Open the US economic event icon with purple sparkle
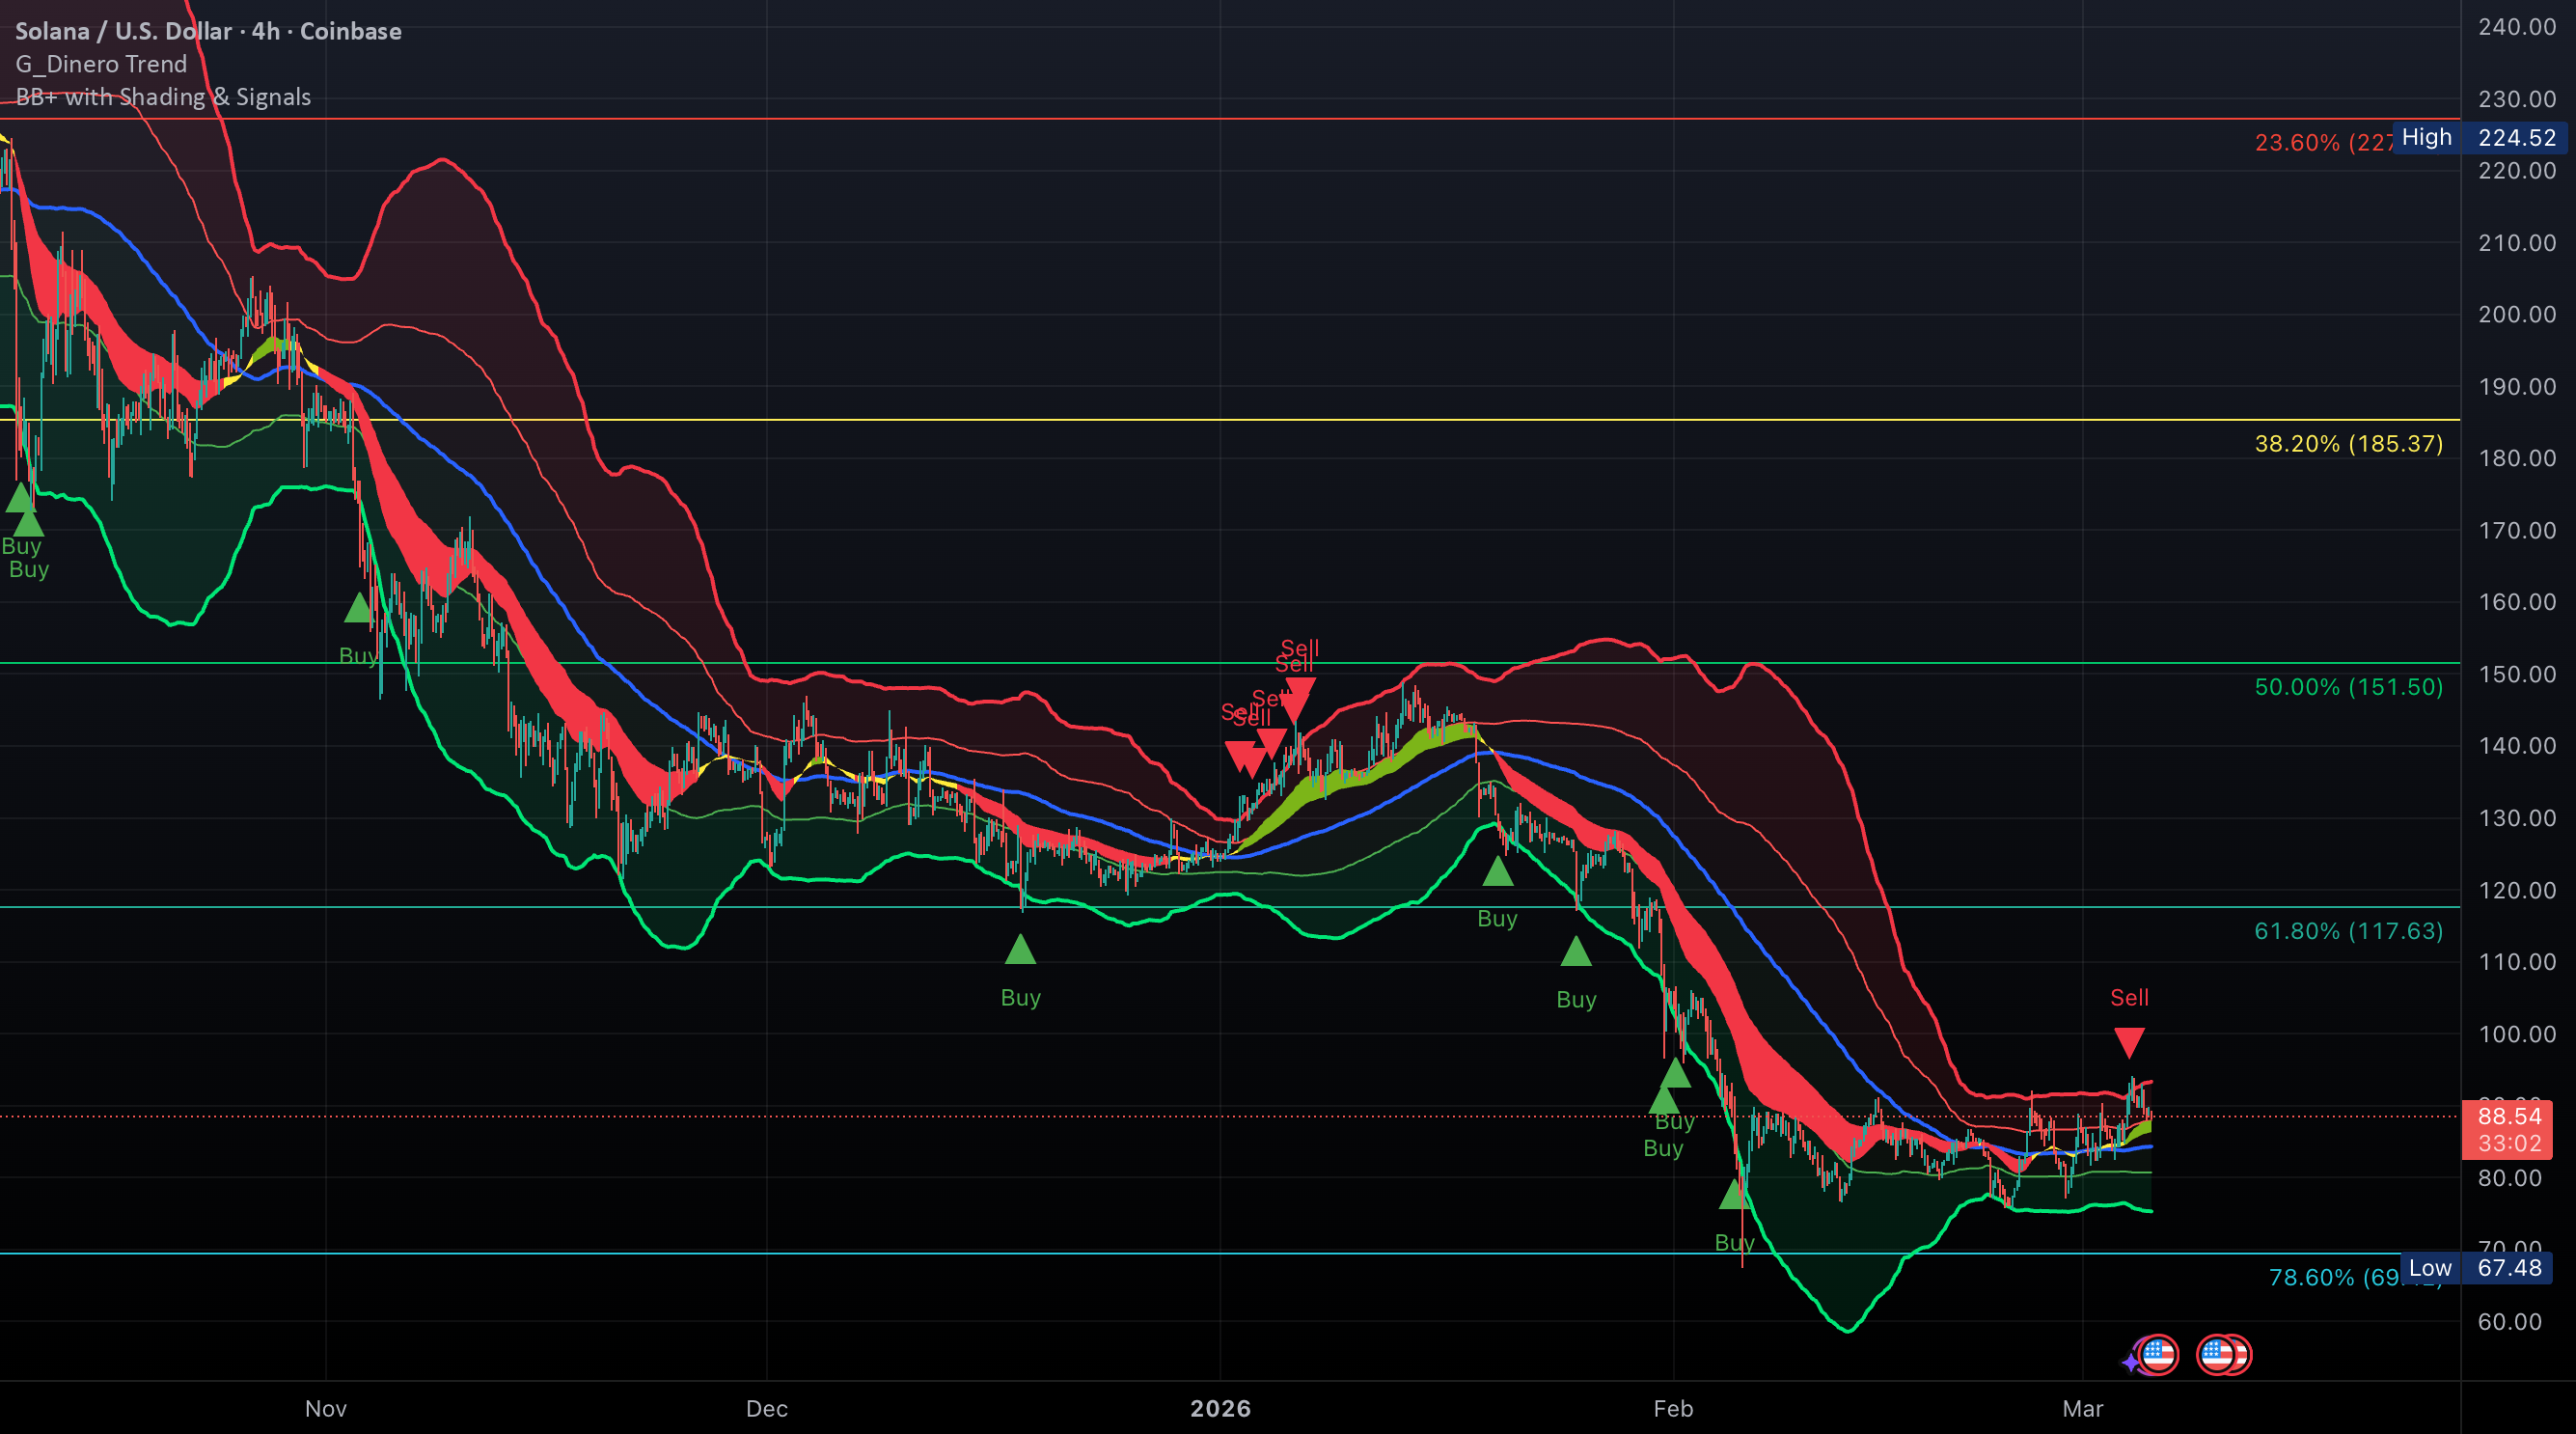This screenshot has height=1434, width=2576. coord(2151,1356)
